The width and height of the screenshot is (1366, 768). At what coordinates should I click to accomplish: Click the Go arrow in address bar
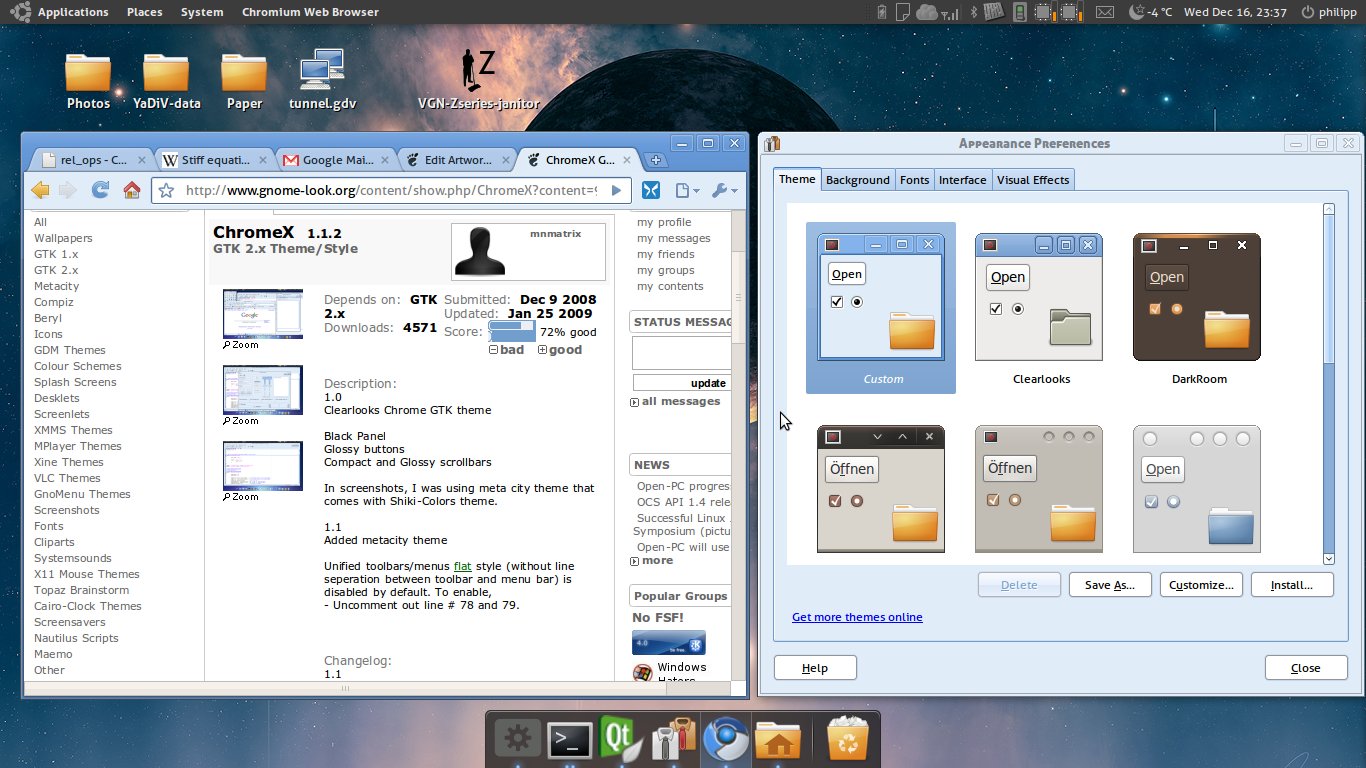[616, 190]
